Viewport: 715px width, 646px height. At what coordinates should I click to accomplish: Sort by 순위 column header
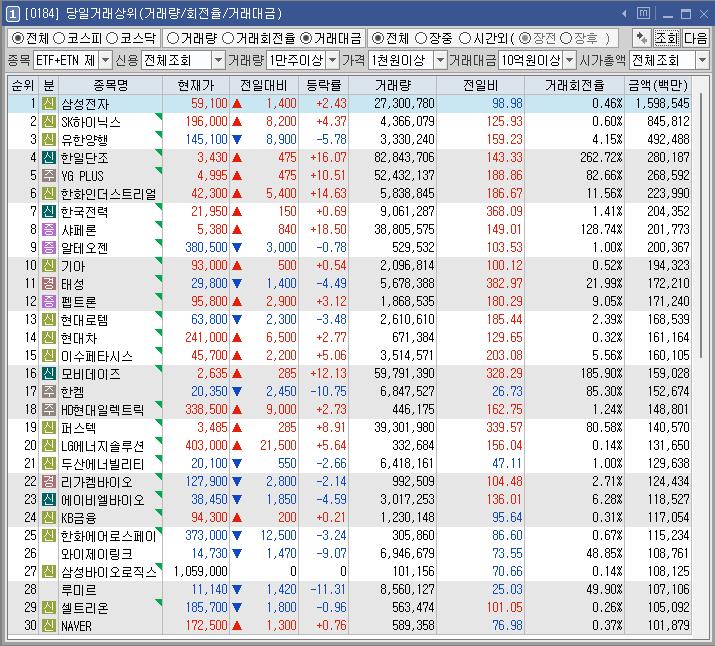tap(23, 85)
